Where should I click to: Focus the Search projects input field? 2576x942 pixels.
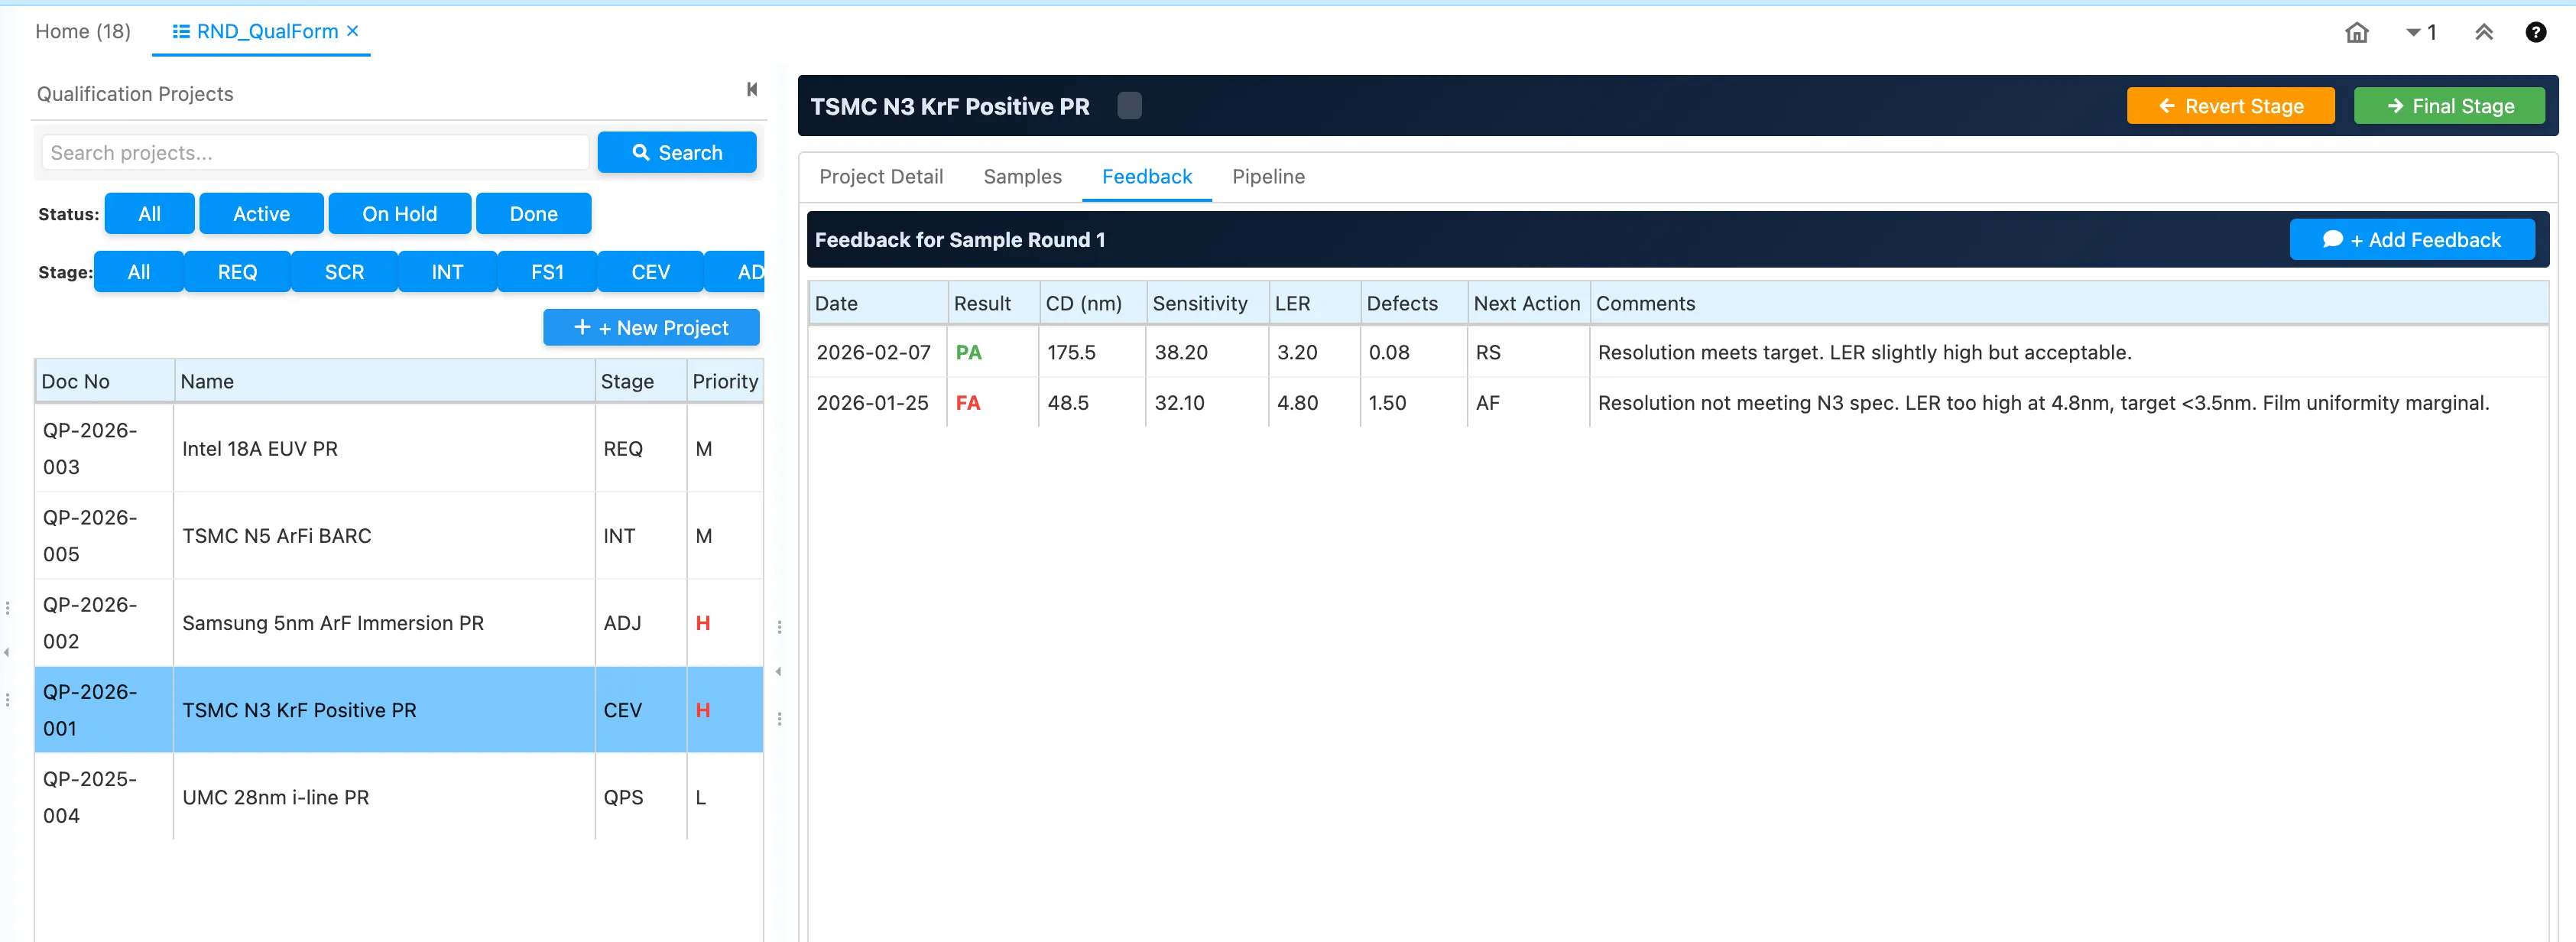coord(315,153)
